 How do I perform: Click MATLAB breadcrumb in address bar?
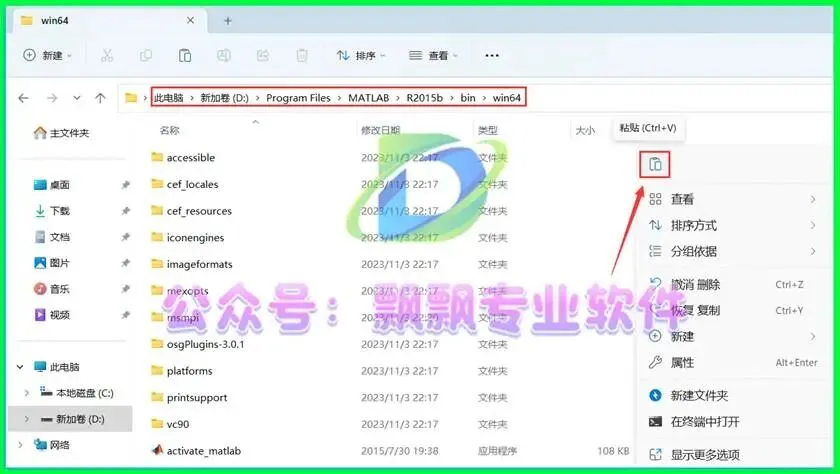coord(369,98)
